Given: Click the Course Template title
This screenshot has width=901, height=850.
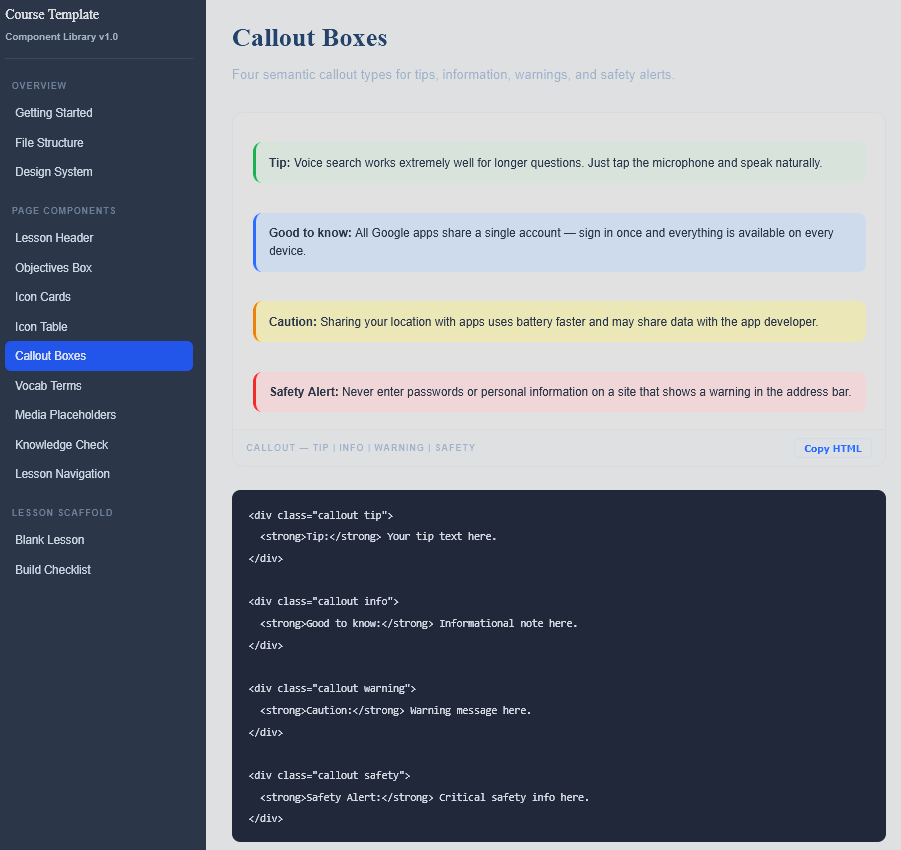Looking at the screenshot, I should coord(52,14).
